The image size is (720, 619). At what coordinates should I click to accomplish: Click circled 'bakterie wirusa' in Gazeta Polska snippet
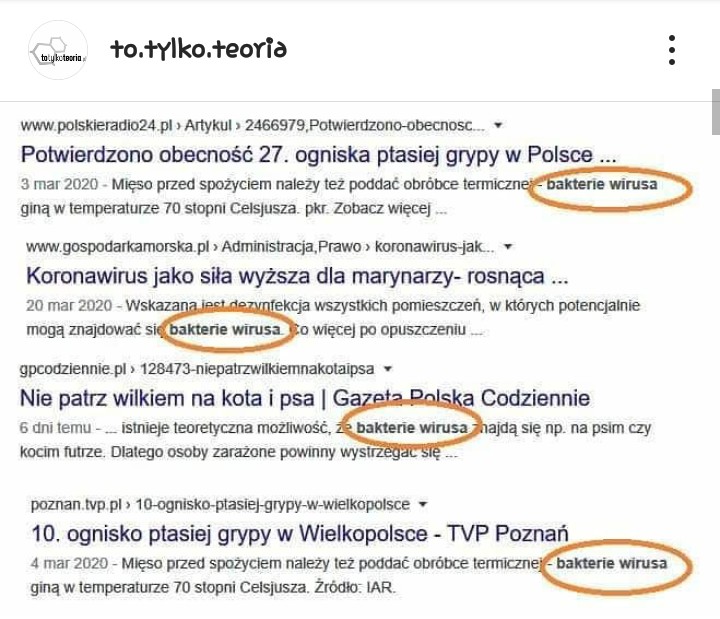pyautogui.click(x=412, y=428)
